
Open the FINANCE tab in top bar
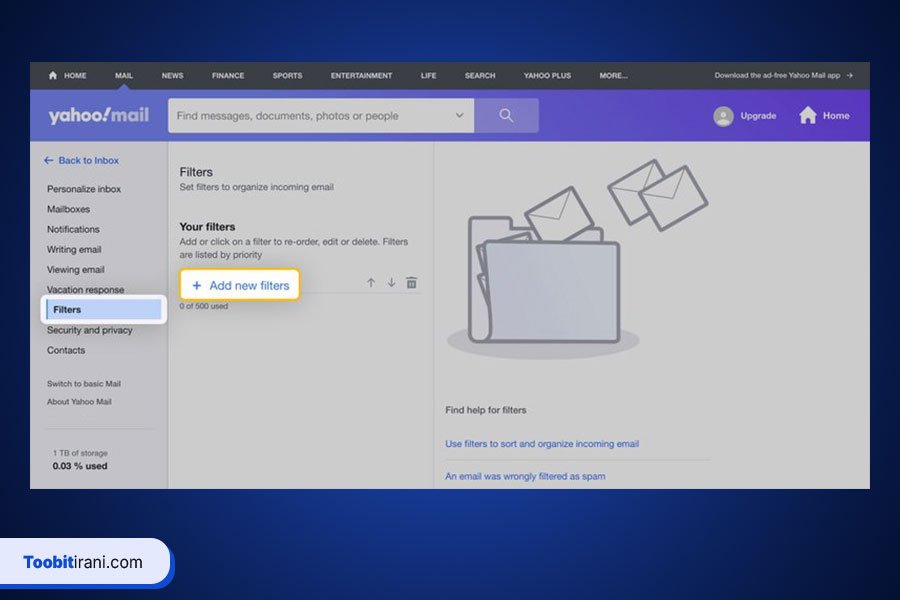pos(228,76)
